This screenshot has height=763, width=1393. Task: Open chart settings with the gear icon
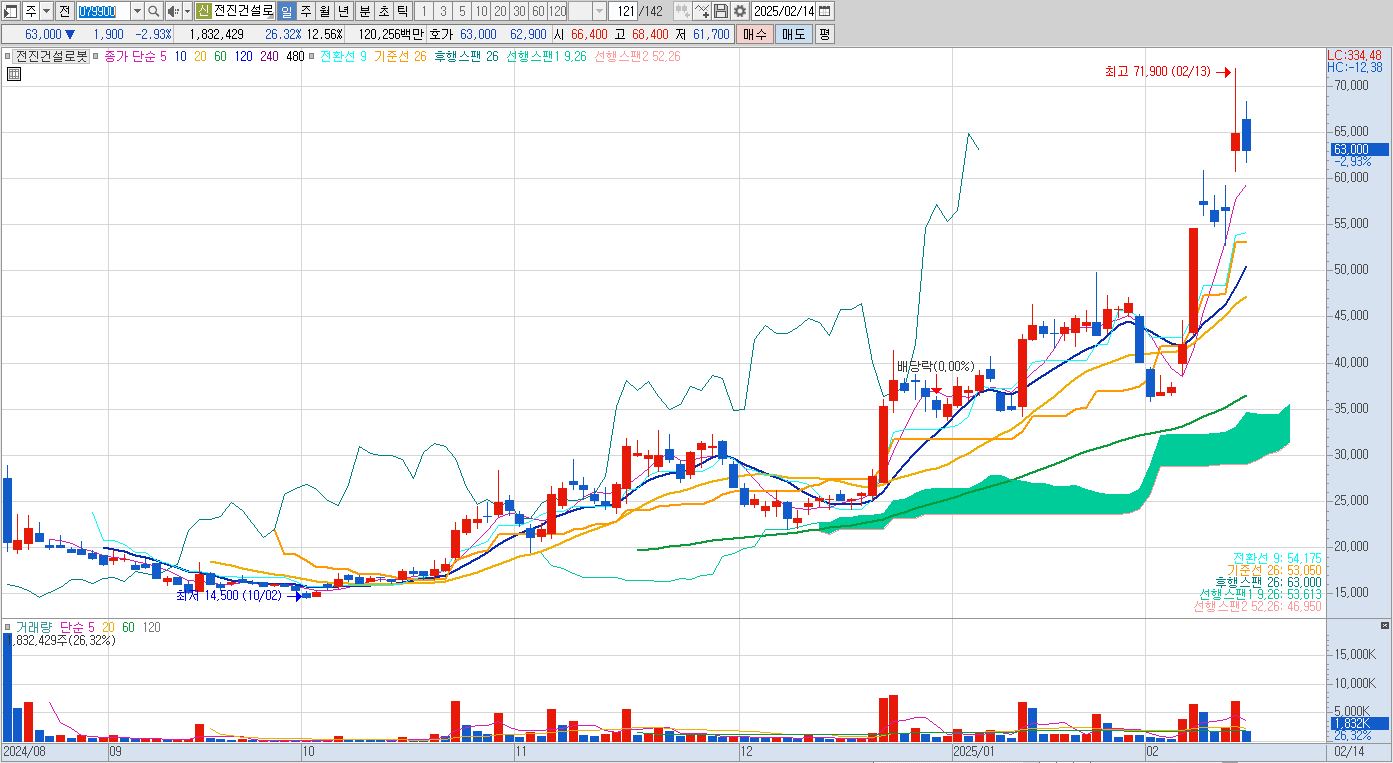[740, 11]
